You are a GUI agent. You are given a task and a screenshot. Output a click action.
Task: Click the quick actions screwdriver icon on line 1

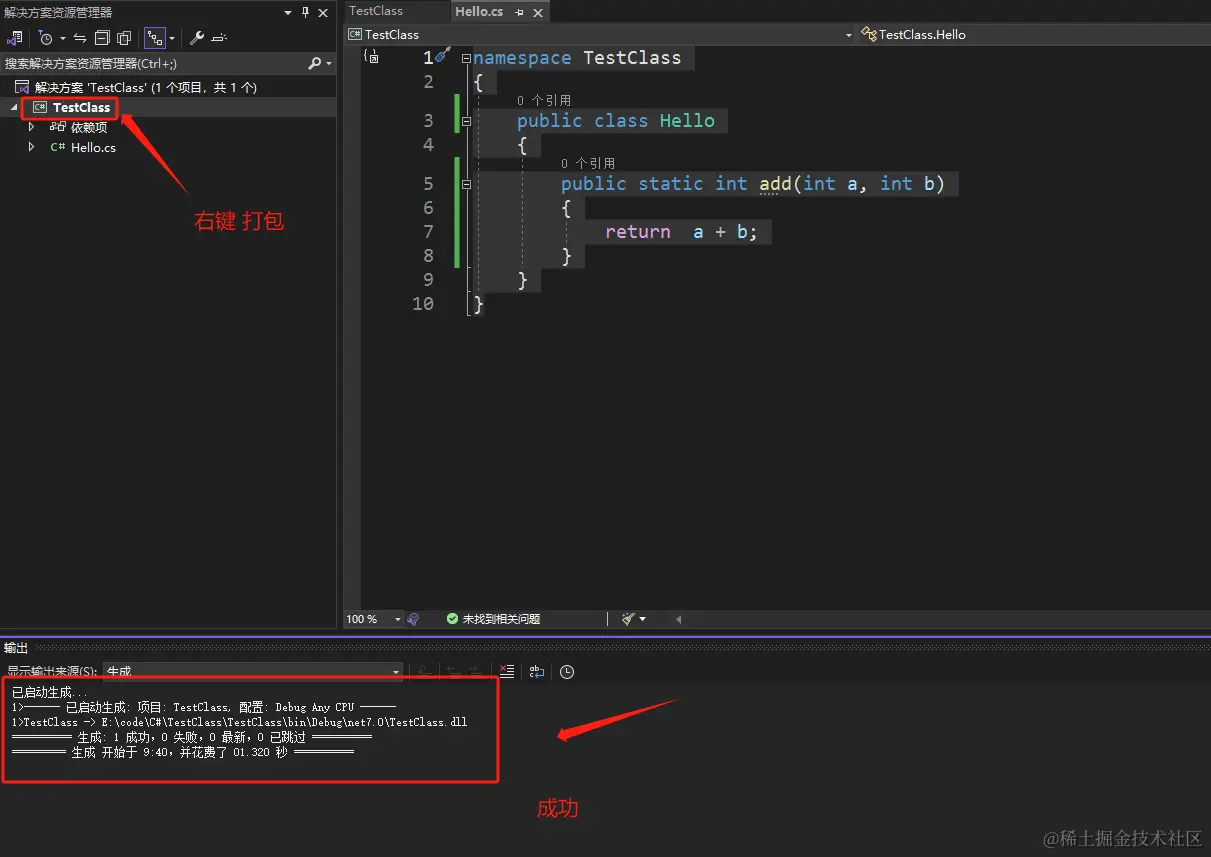(x=442, y=56)
